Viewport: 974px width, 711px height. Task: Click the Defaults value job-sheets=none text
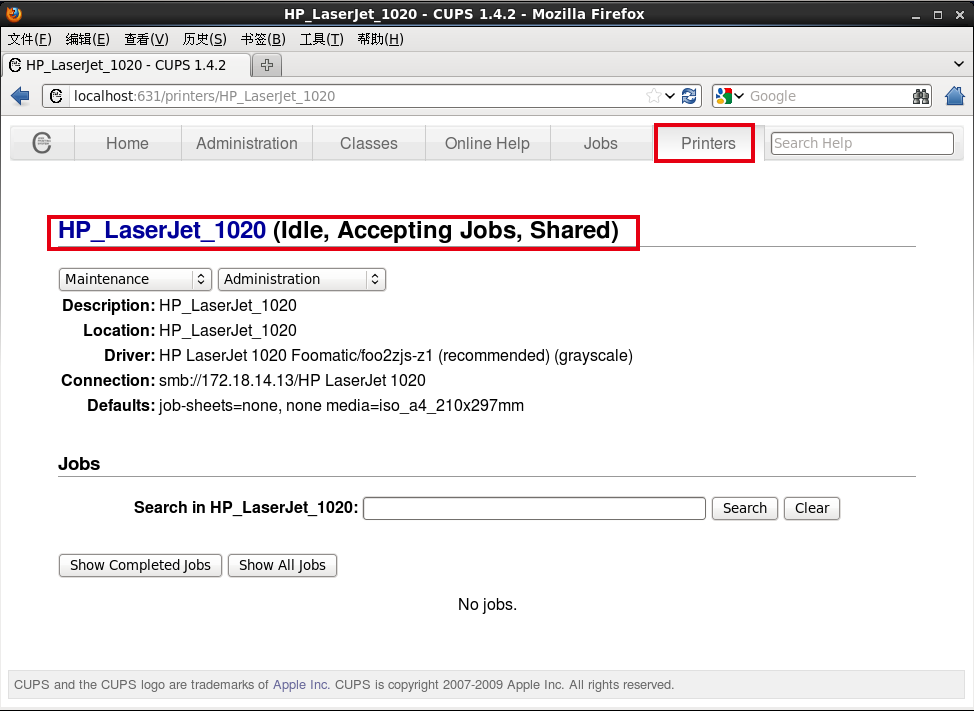(x=341, y=405)
